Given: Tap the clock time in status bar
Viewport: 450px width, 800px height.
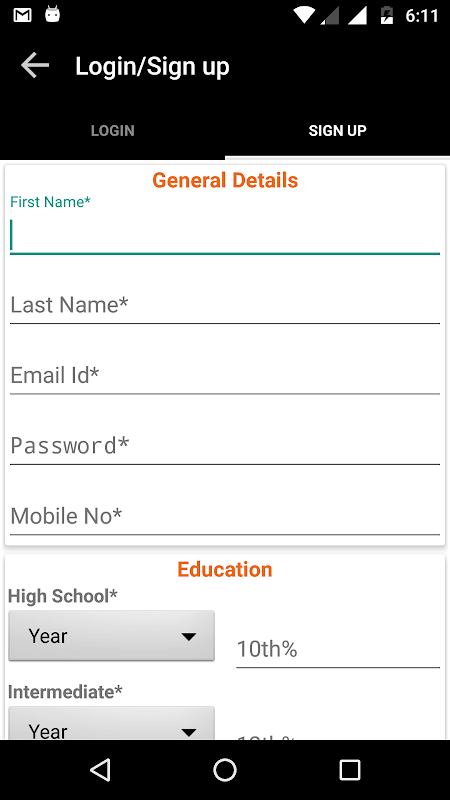Looking at the screenshot, I should tap(422, 16).
